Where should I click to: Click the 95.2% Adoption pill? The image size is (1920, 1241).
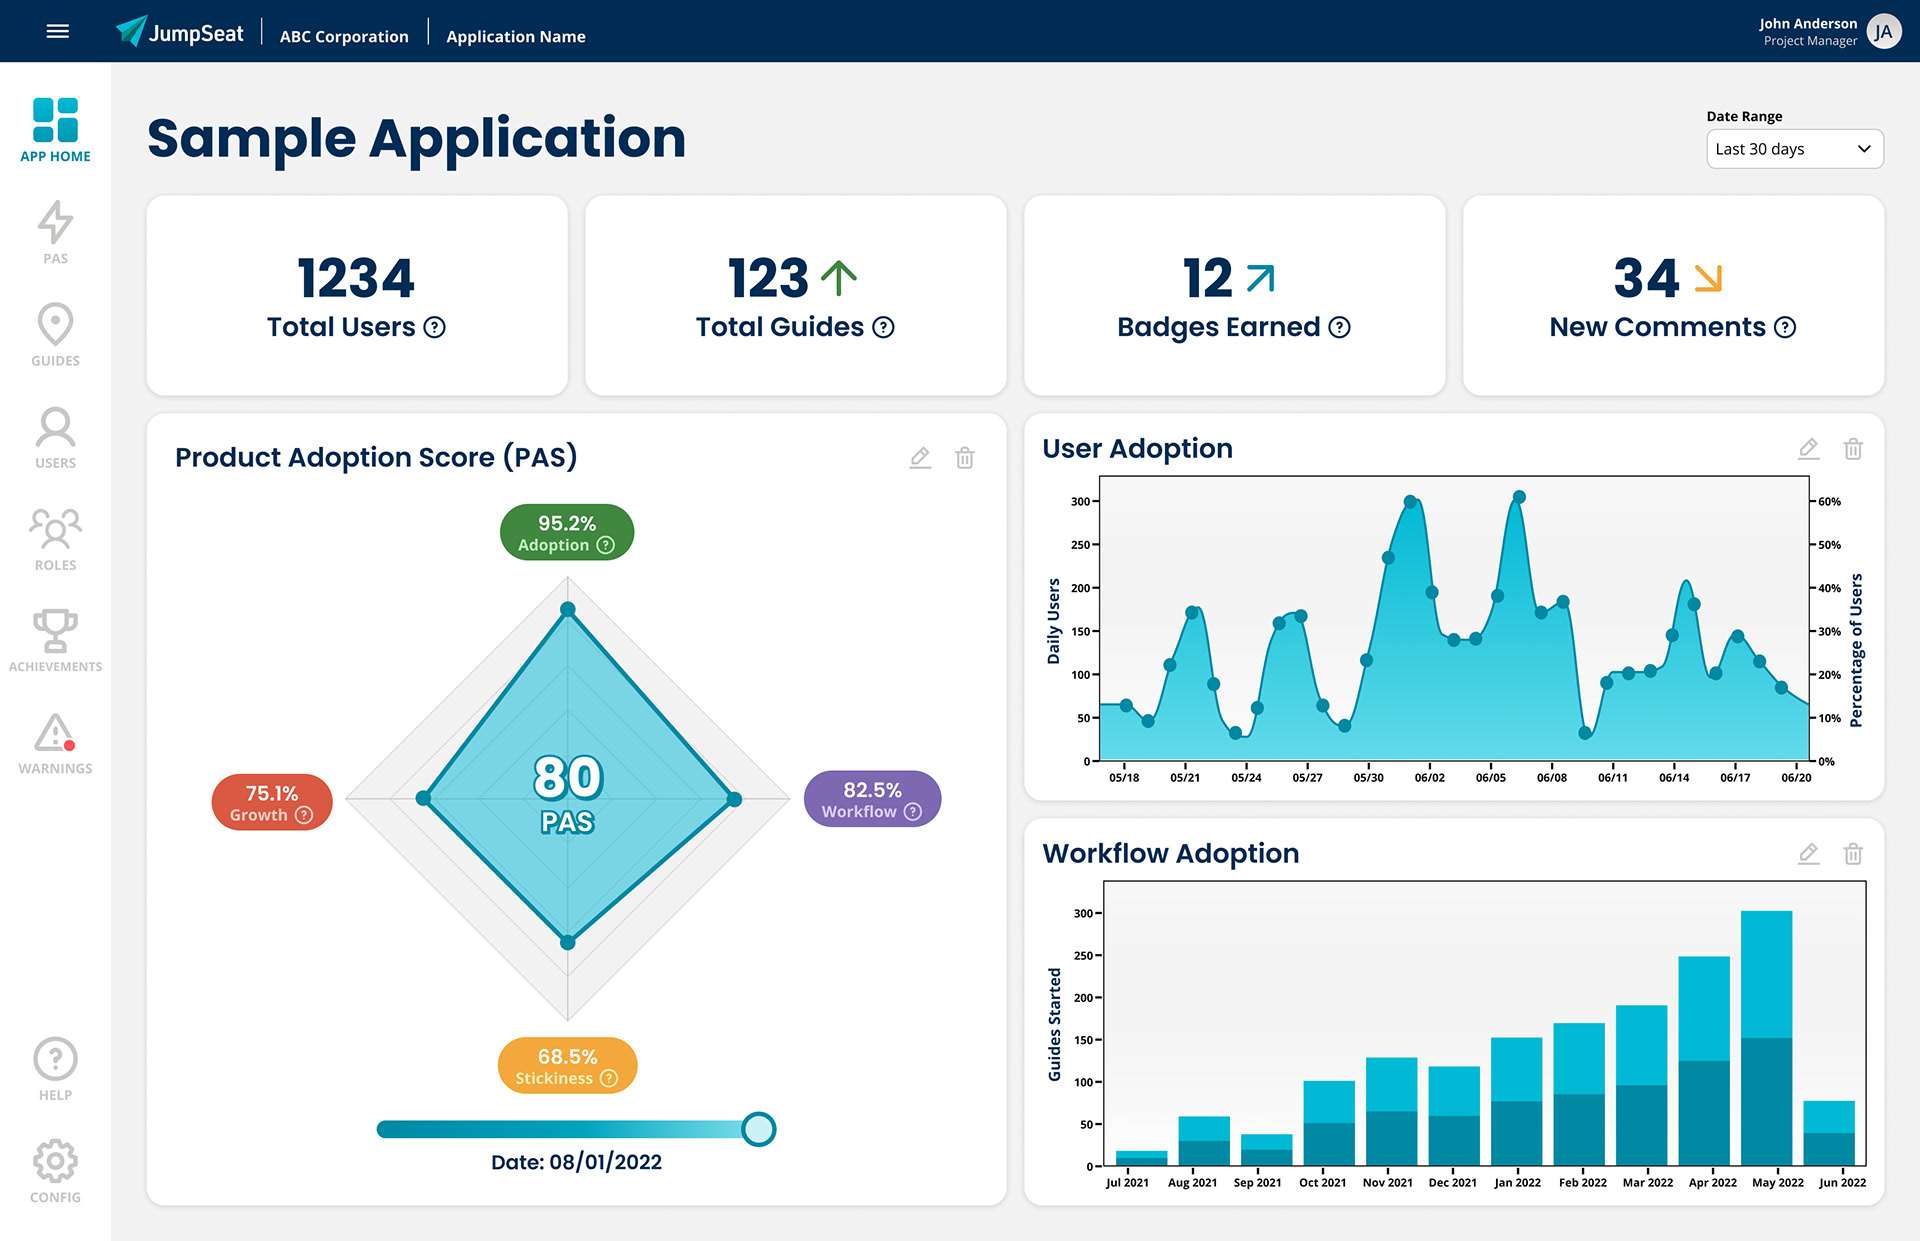(566, 532)
